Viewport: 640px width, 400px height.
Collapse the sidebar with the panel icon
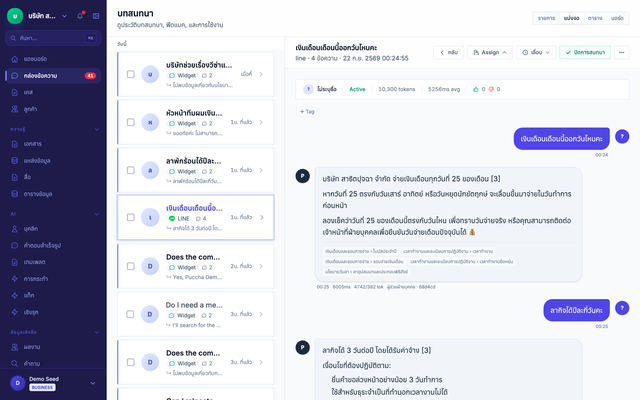coord(96,16)
